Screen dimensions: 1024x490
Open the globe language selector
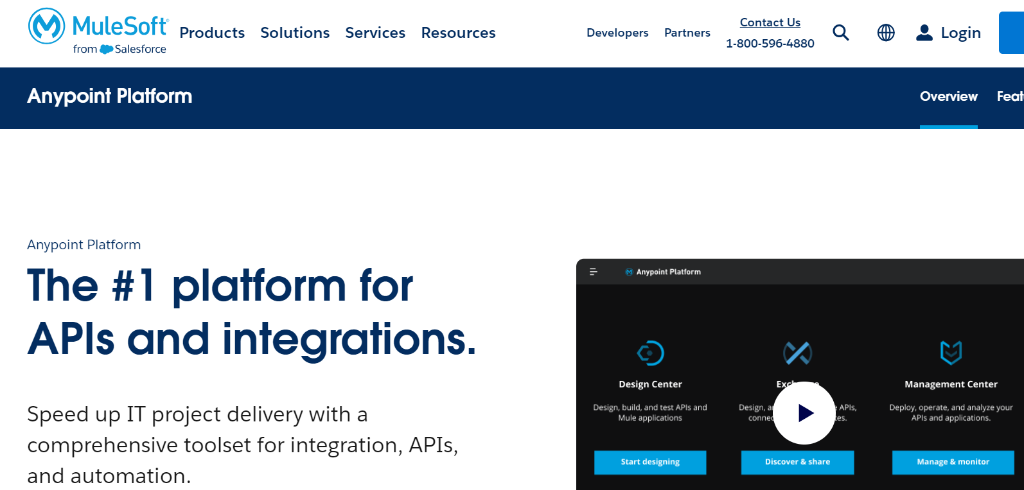(886, 33)
